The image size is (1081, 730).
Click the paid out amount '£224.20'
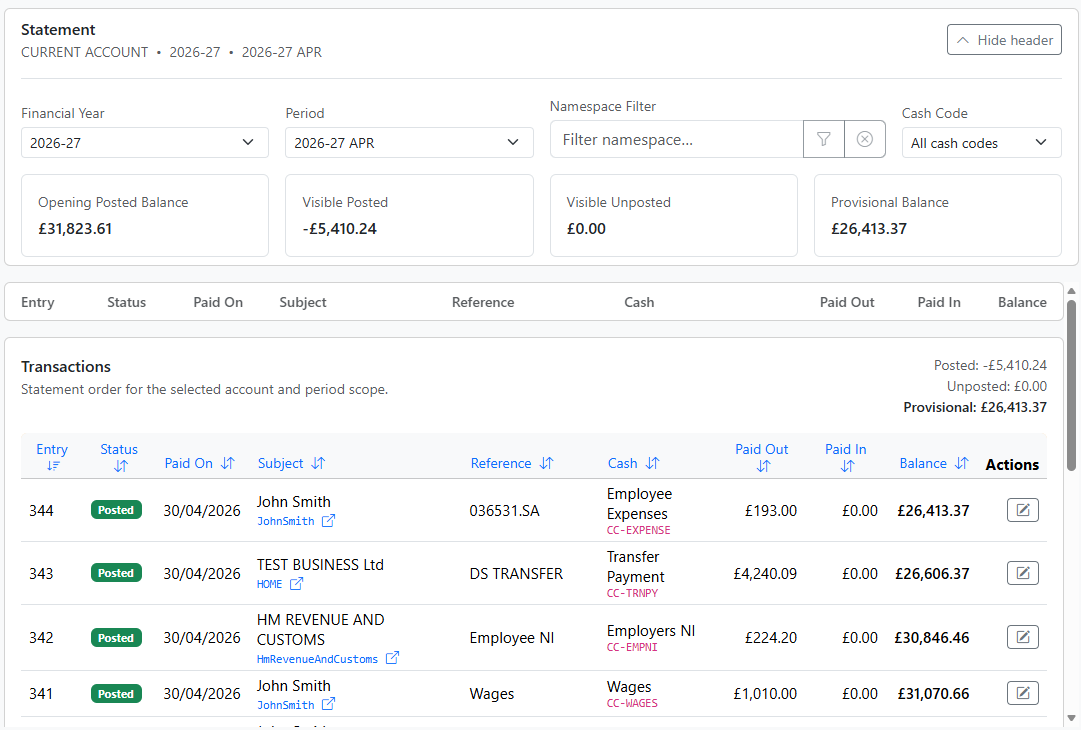coord(771,638)
